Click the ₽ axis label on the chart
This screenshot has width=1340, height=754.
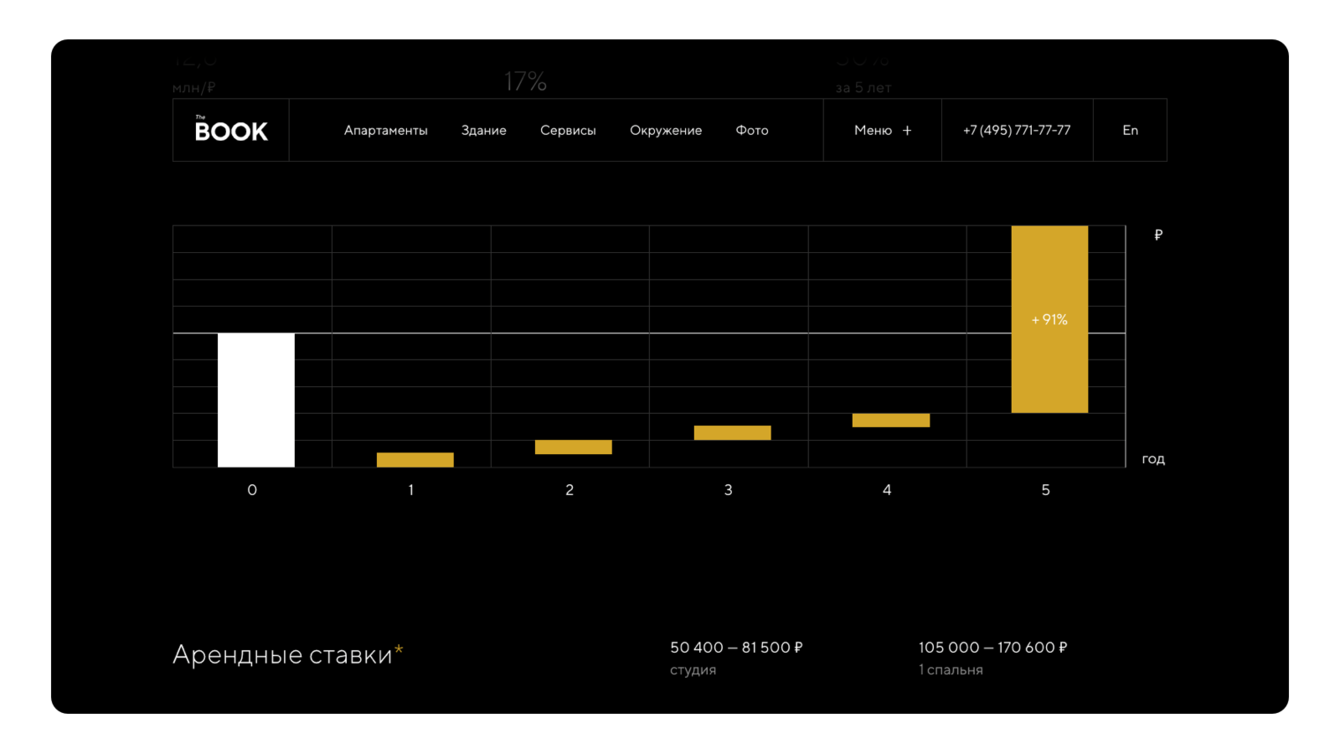[1158, 235]
